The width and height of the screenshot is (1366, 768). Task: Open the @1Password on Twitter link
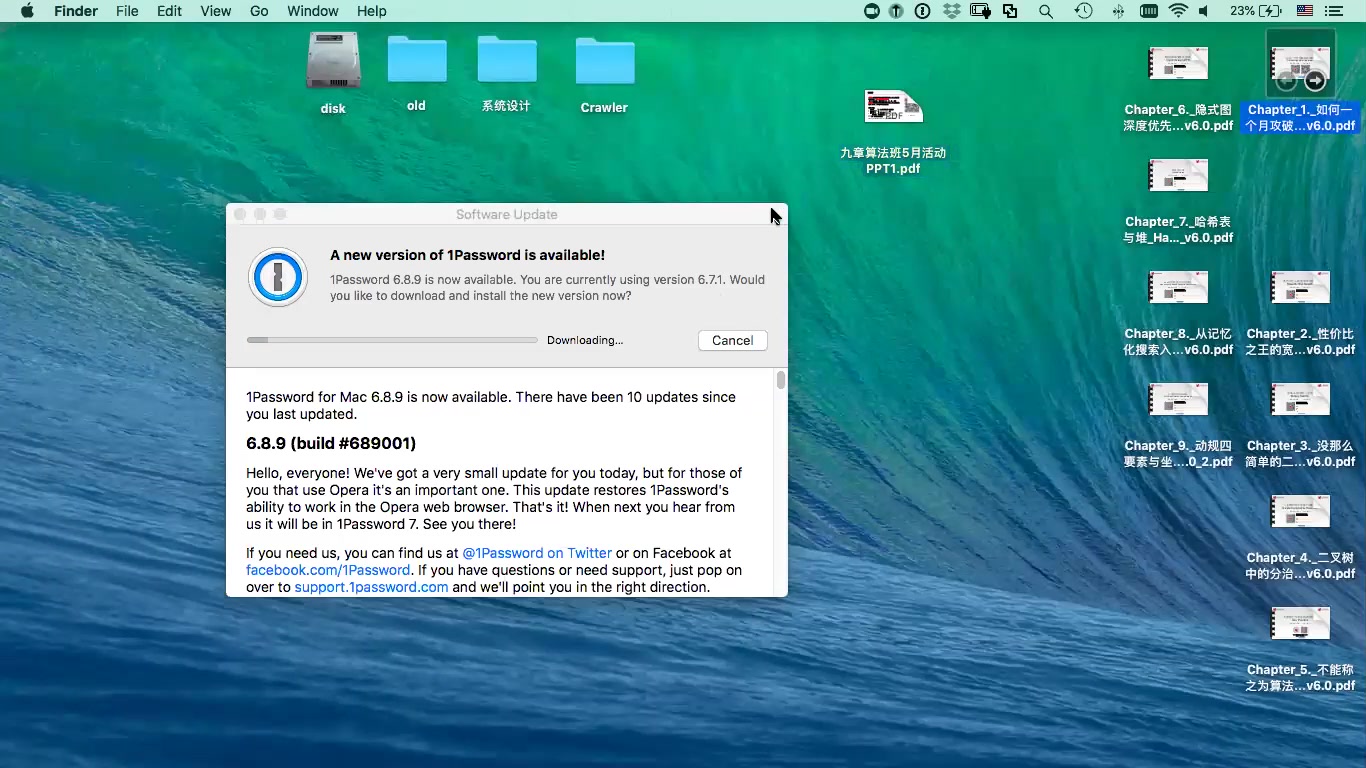point(537,553)
